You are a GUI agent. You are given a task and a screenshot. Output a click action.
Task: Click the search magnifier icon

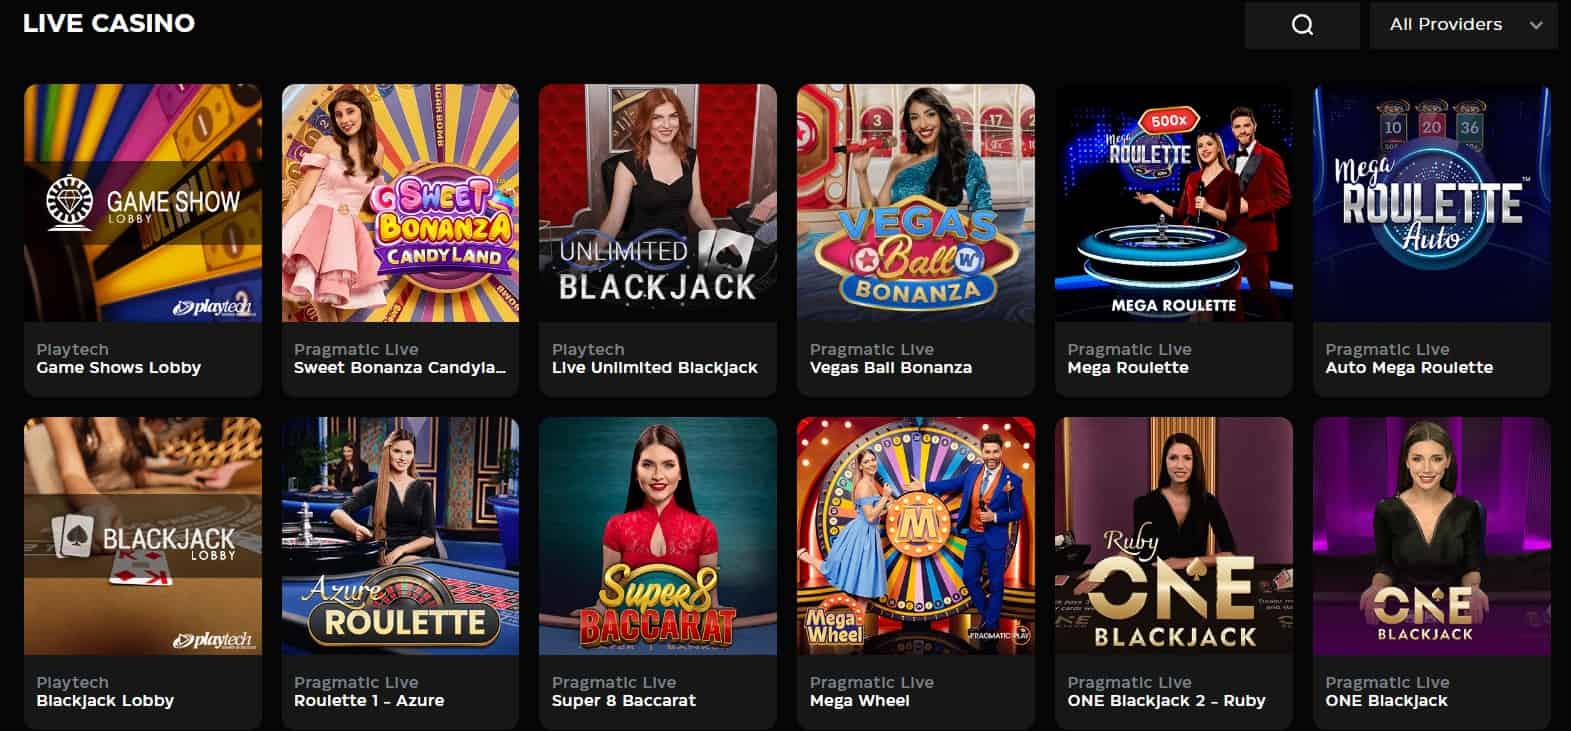click(x=1302, y=25)
